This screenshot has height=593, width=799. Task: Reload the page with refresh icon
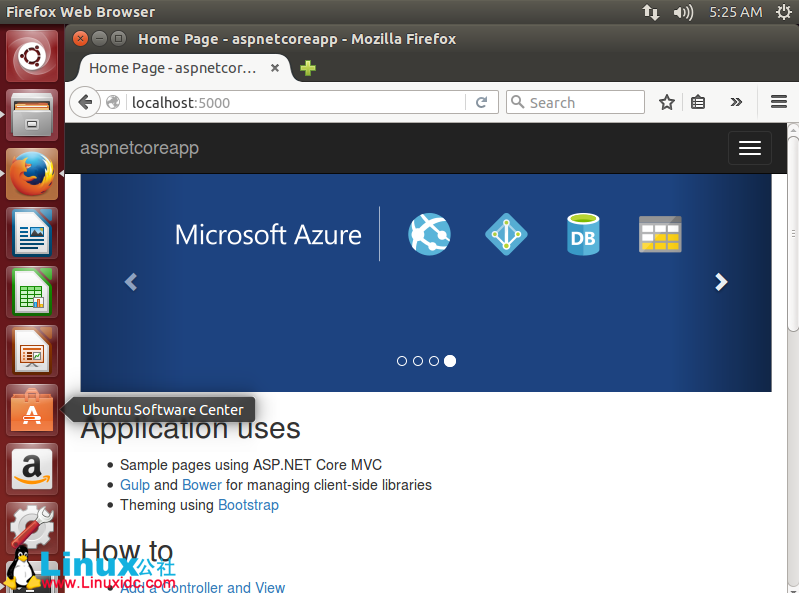[x=481, y=102]
